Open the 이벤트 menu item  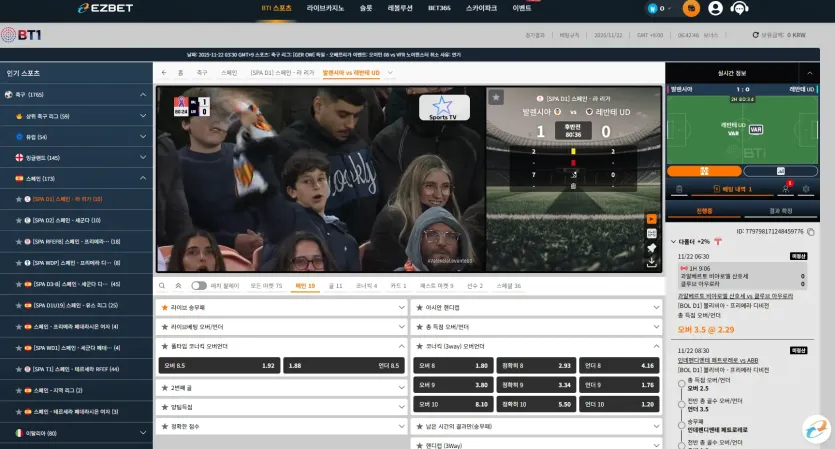[x=521, y=8]
